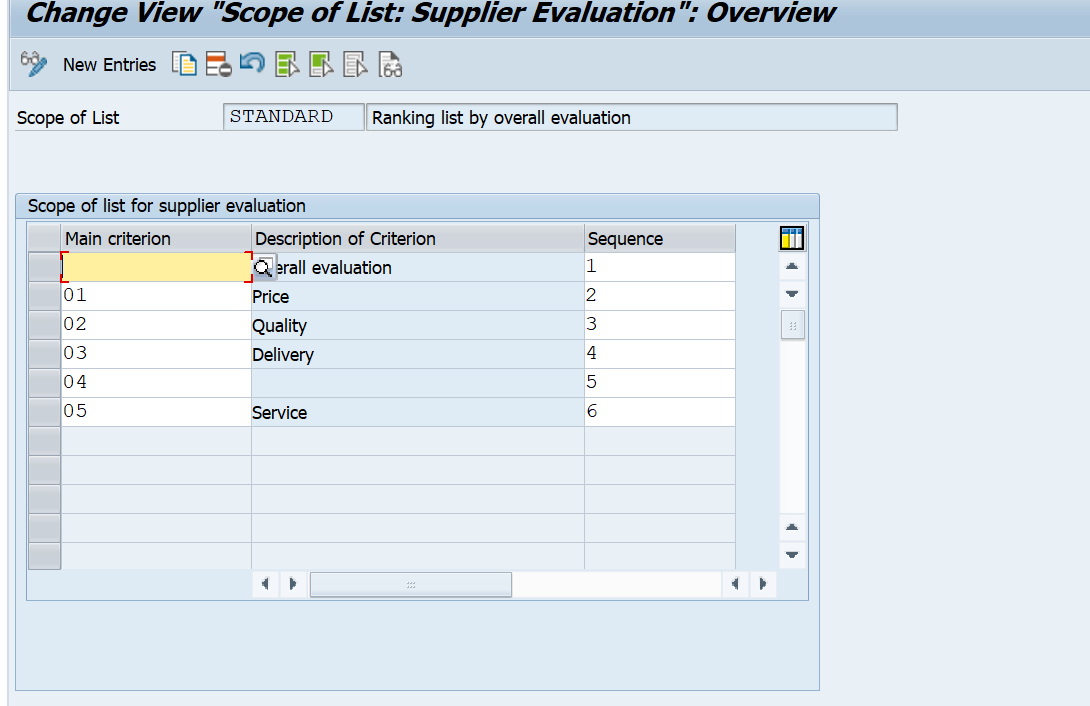1090x706 pixels.
Task: Click the upper scroll-up arrow of vertical scrollbar
Action: (x=792, y=267)
